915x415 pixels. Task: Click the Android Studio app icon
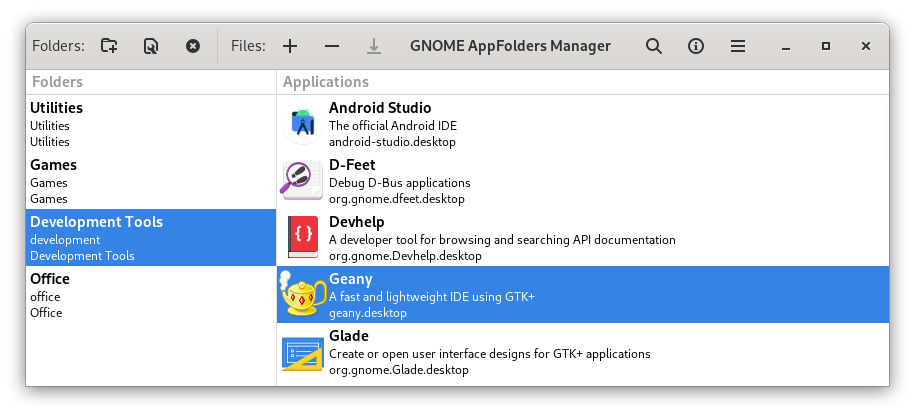click(x=302, y=124)
